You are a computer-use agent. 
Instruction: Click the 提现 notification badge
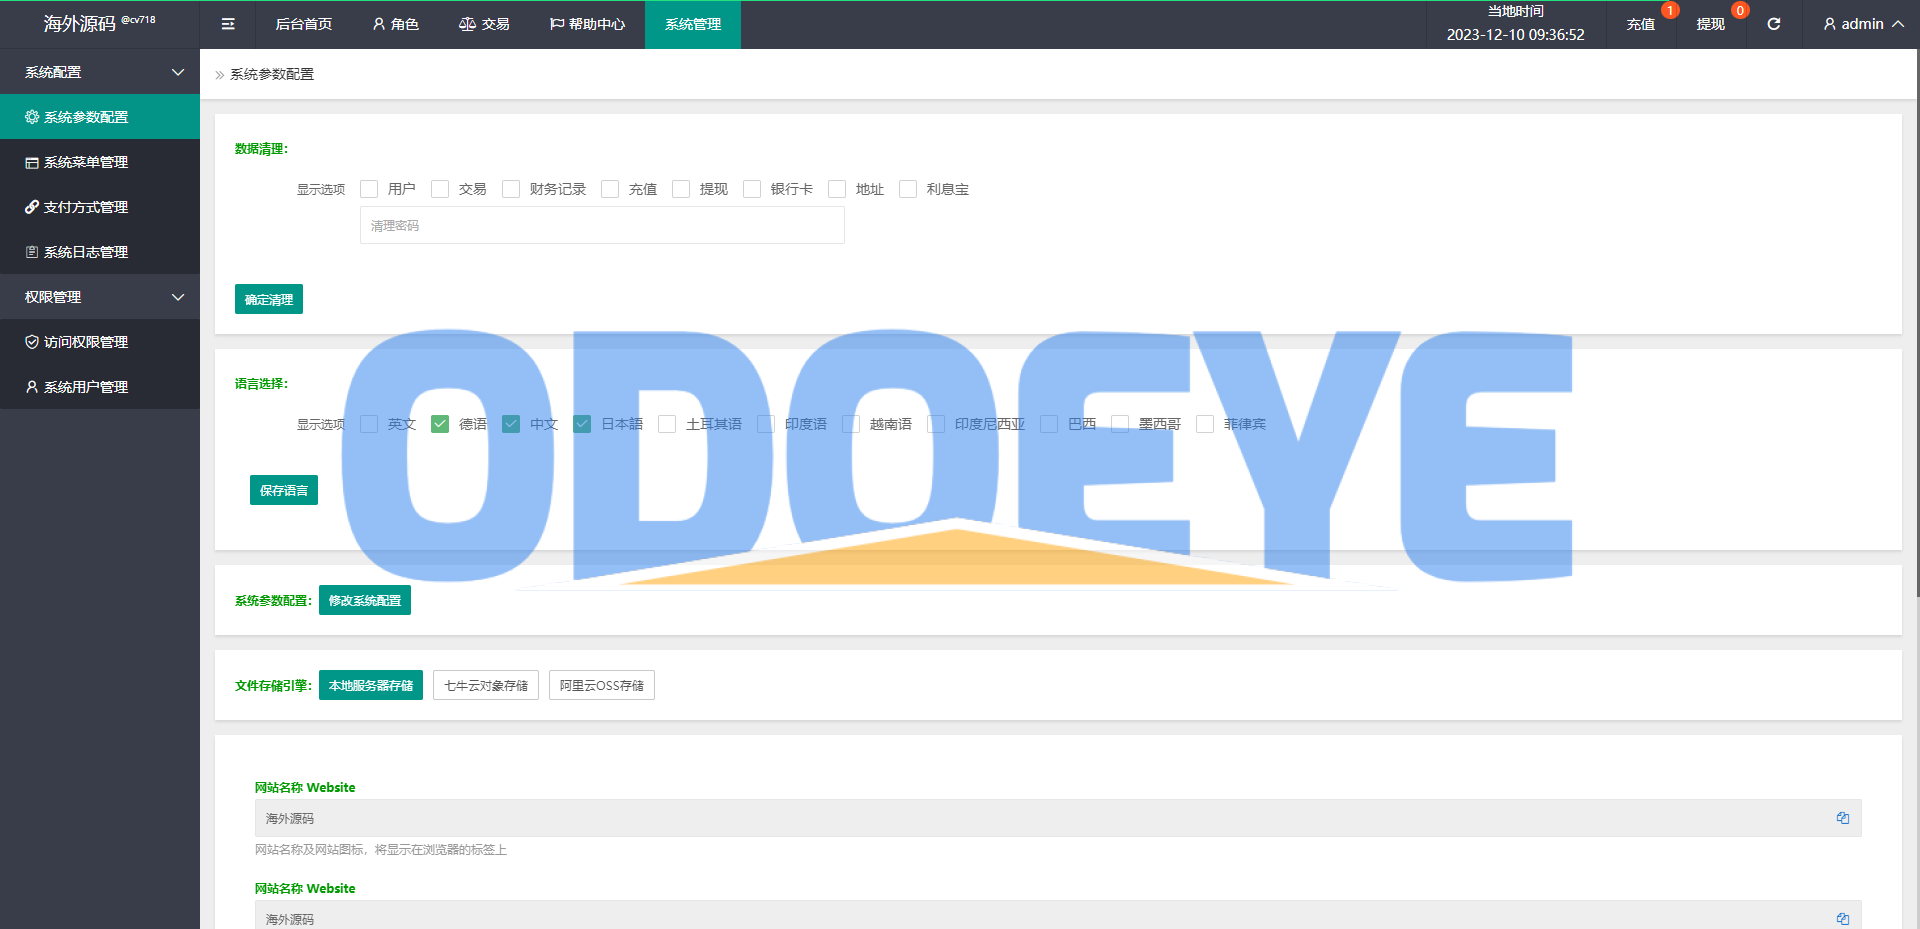(x=1740, y=11)
